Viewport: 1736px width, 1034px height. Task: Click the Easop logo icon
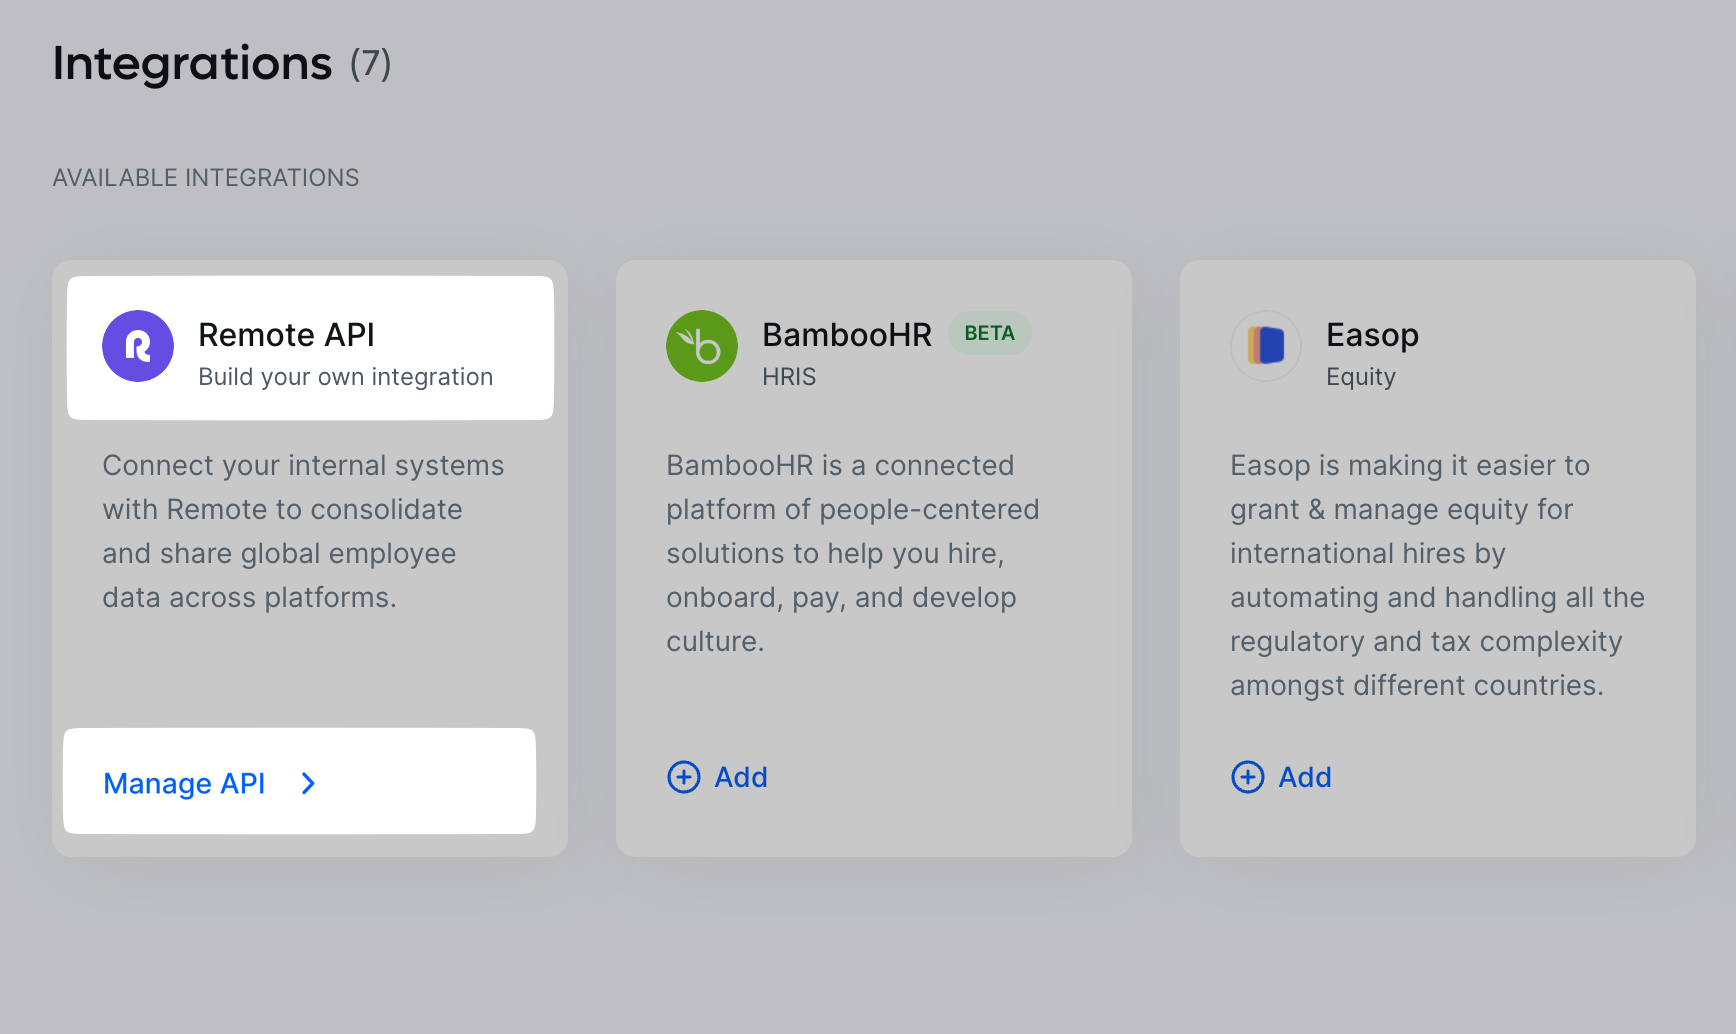tap(1266, 346)
